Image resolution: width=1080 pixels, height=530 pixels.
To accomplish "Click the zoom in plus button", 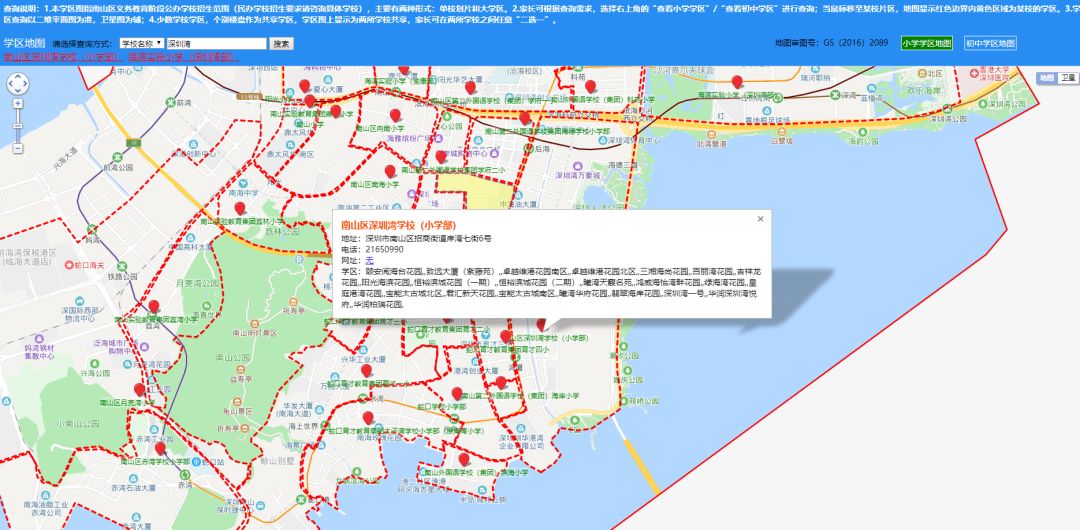I will pos(18,105).
